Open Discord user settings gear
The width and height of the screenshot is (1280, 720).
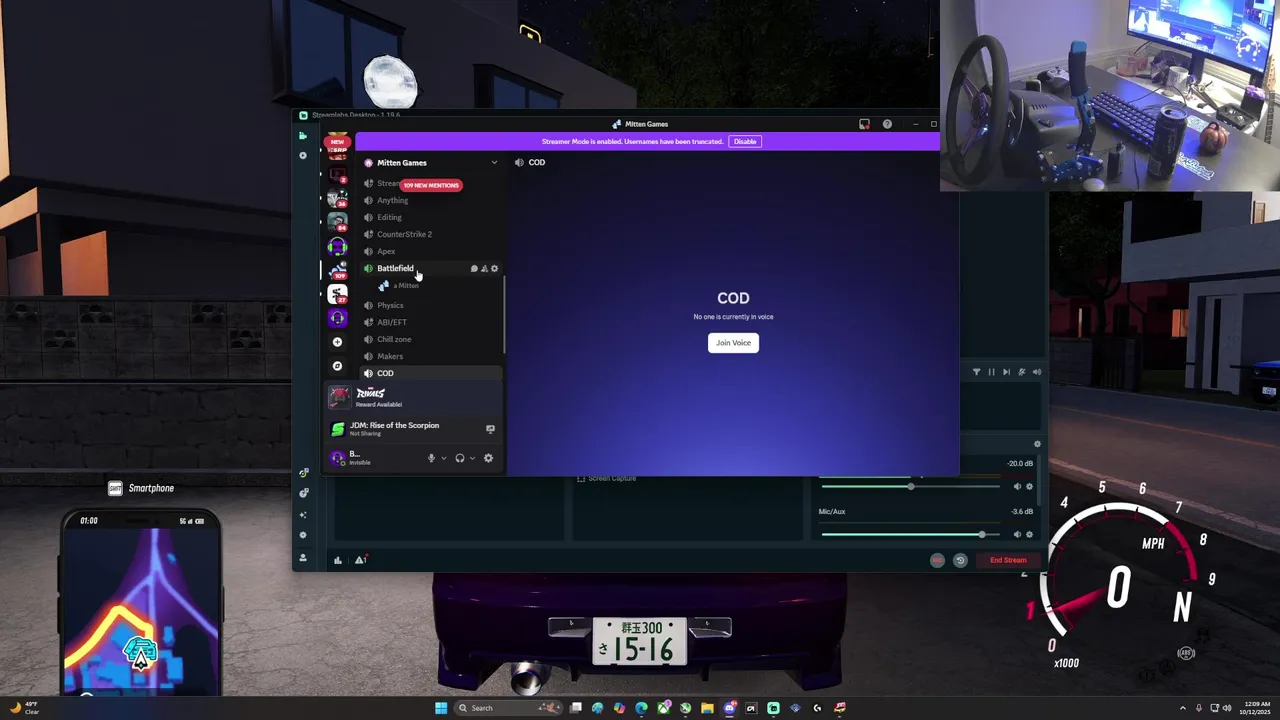pos(488,458)
